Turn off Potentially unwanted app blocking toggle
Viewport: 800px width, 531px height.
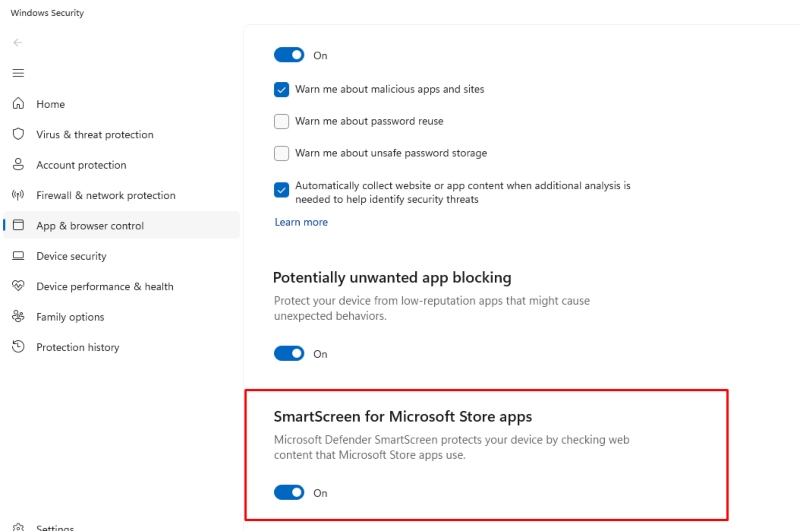point(289,353)
